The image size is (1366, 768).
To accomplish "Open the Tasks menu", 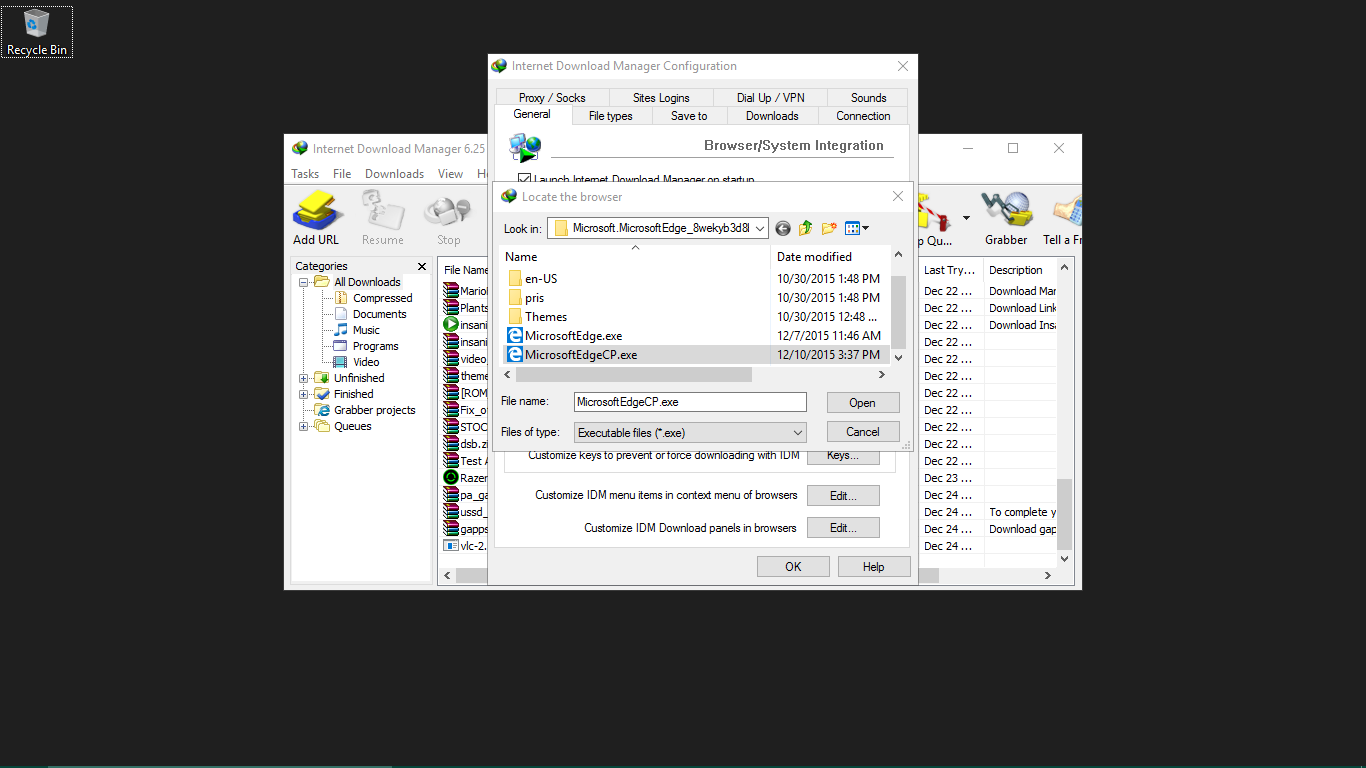I will click(x=305, y=173).
